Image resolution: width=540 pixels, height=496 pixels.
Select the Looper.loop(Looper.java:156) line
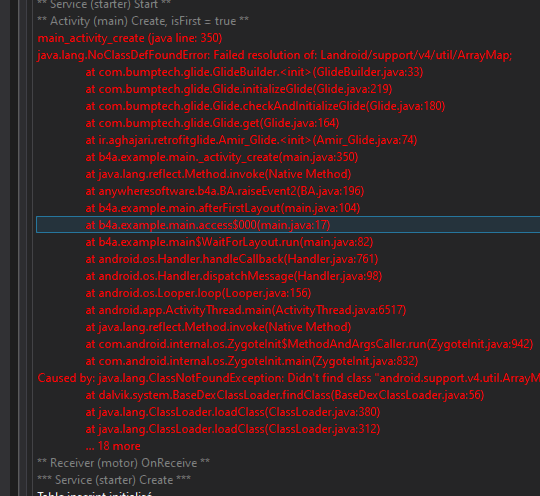point(198,293)
